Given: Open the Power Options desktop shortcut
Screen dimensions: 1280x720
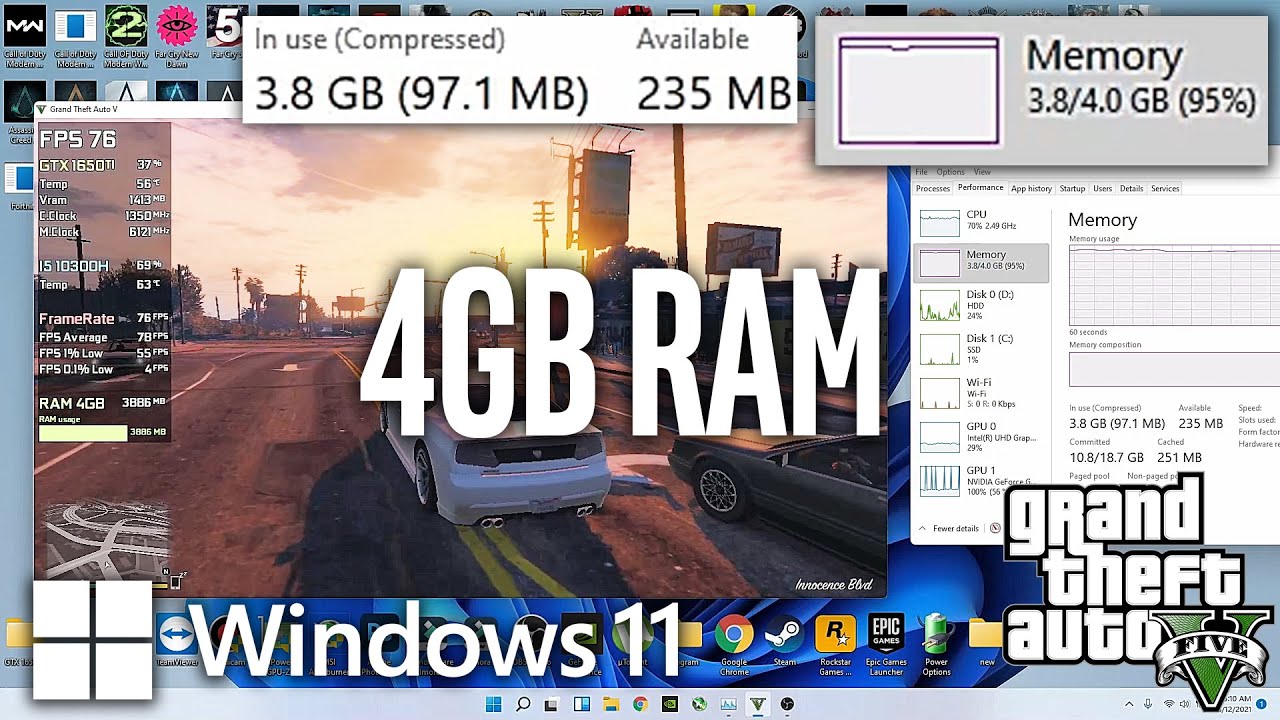Looking at the screenshot, I should click(x=936, y=644).
